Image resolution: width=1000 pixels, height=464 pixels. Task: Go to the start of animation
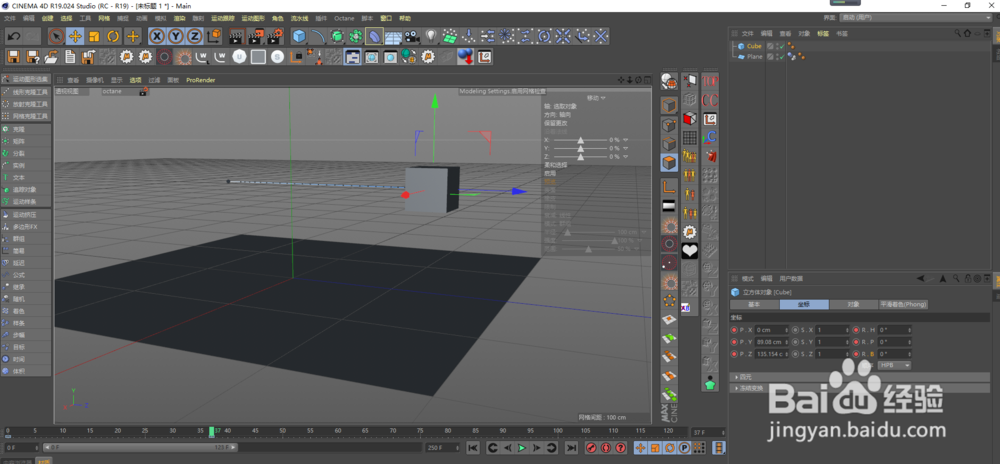(473, 448)
